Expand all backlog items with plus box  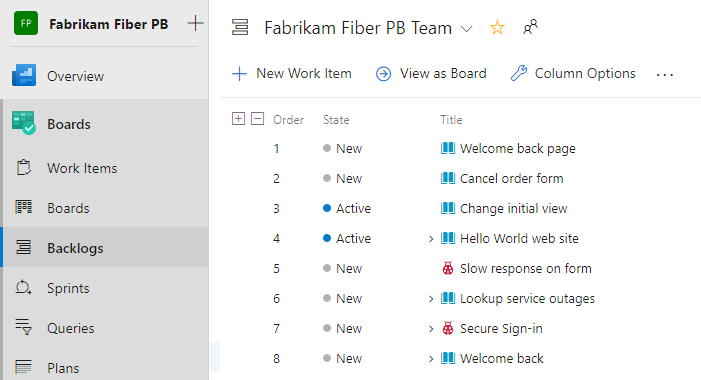point(238,118)
